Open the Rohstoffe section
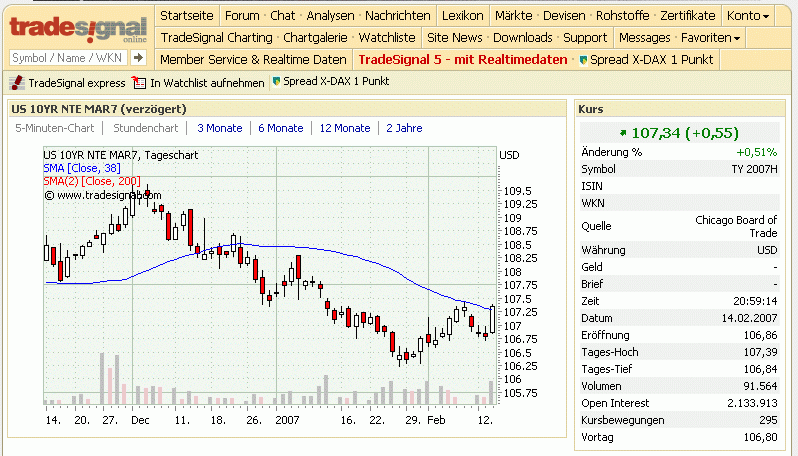The width and height of the screenshot is (798, 456). pyautogui.click(x=623, y=16)
